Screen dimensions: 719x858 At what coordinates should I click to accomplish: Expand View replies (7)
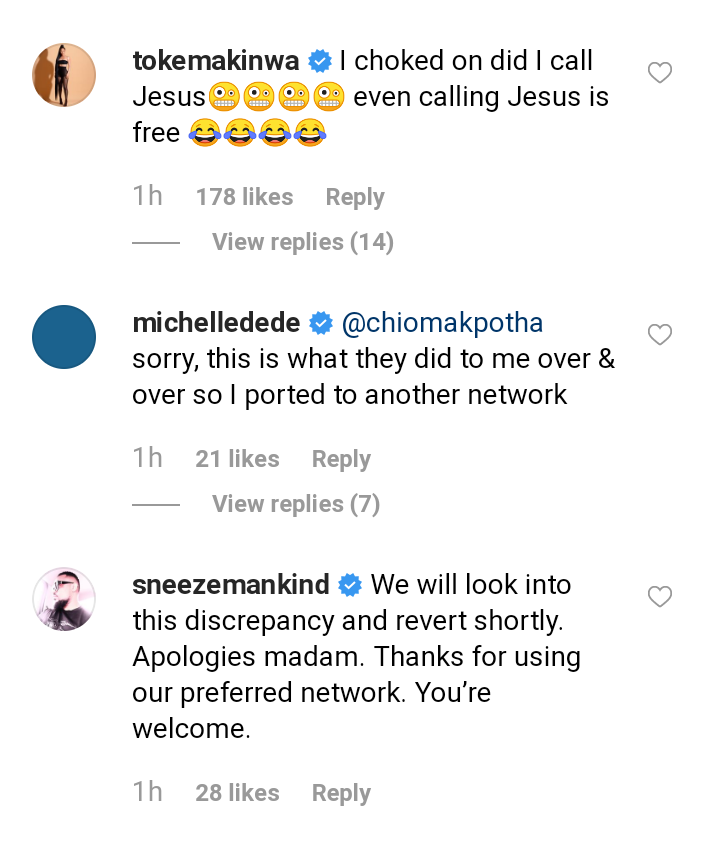(296, 504)
